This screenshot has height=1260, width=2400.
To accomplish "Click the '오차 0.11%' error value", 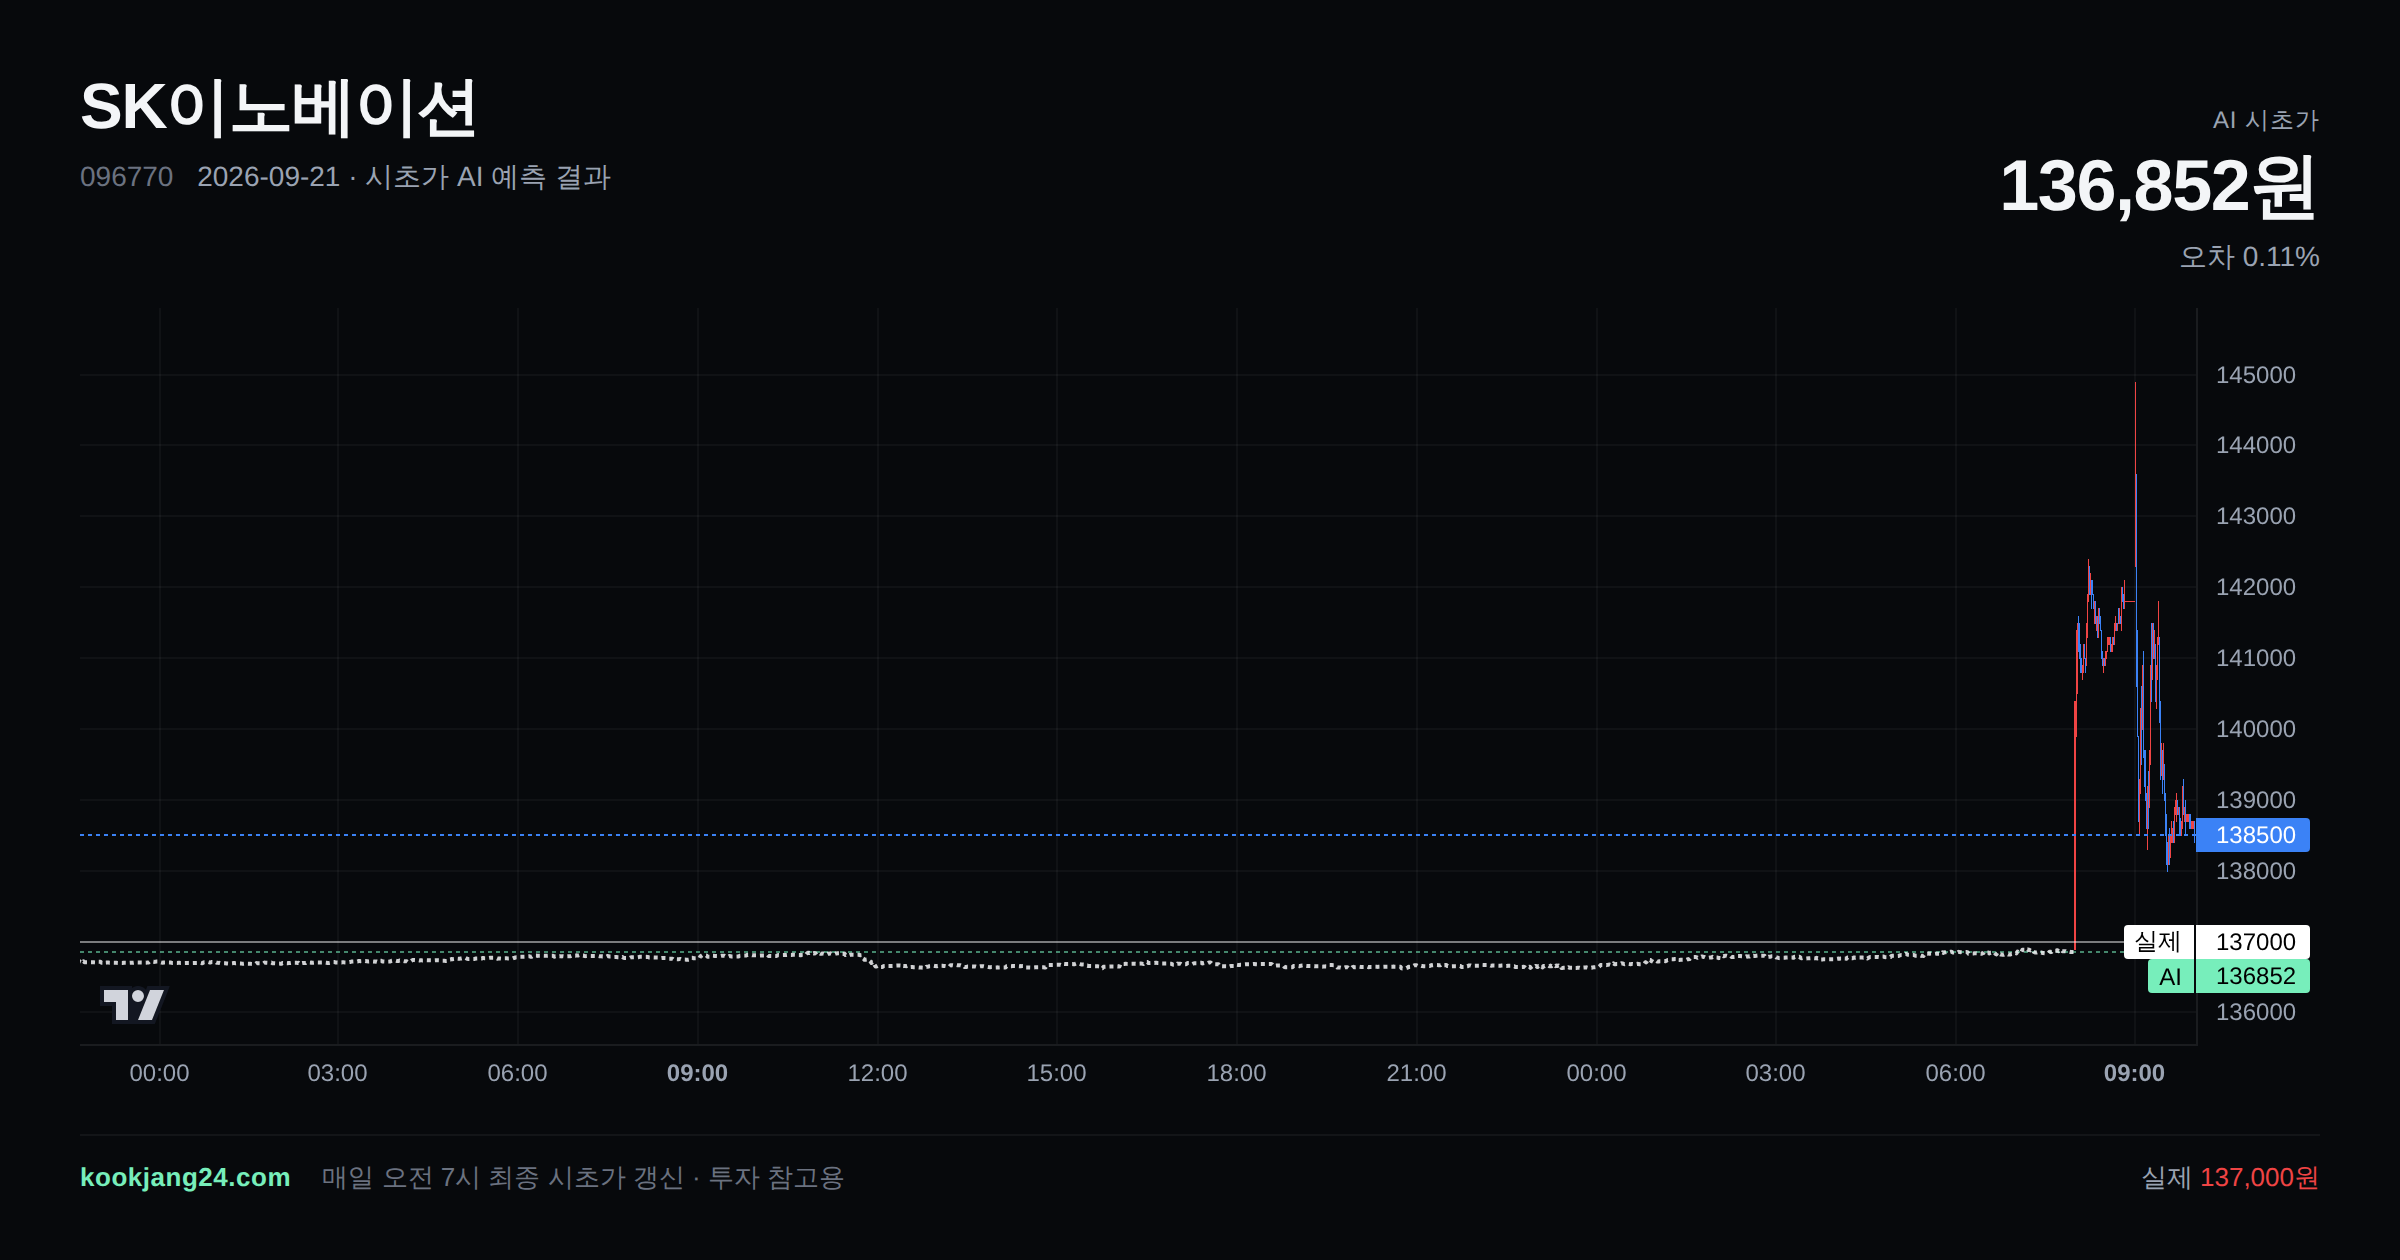I will 2249,257.
